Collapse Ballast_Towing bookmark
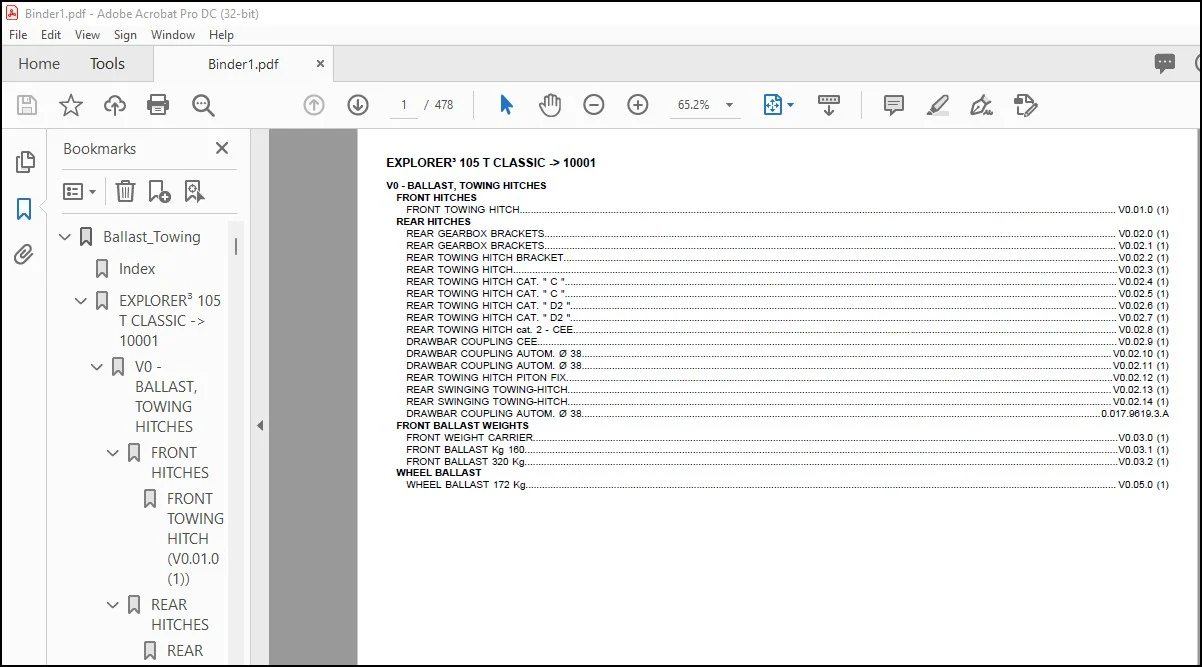This screenshot has height=667, width=1202. pyautogui.click(x=65, y=237)
